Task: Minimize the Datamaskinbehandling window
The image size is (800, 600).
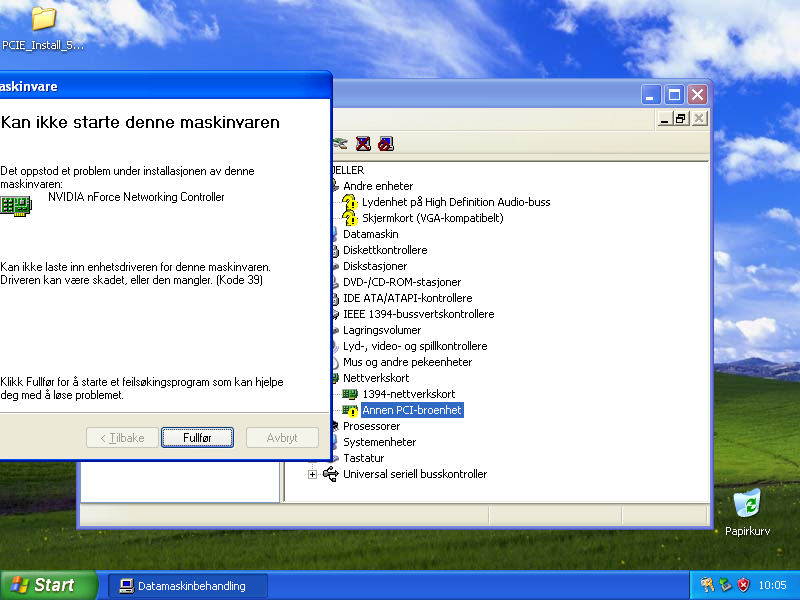Action: [651, 95]
